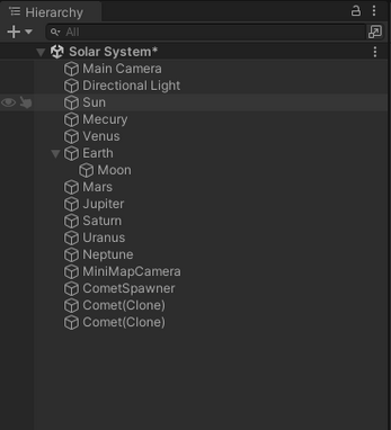Focus the Hierarchy search field
391x430 pixels.
[205, 32]
